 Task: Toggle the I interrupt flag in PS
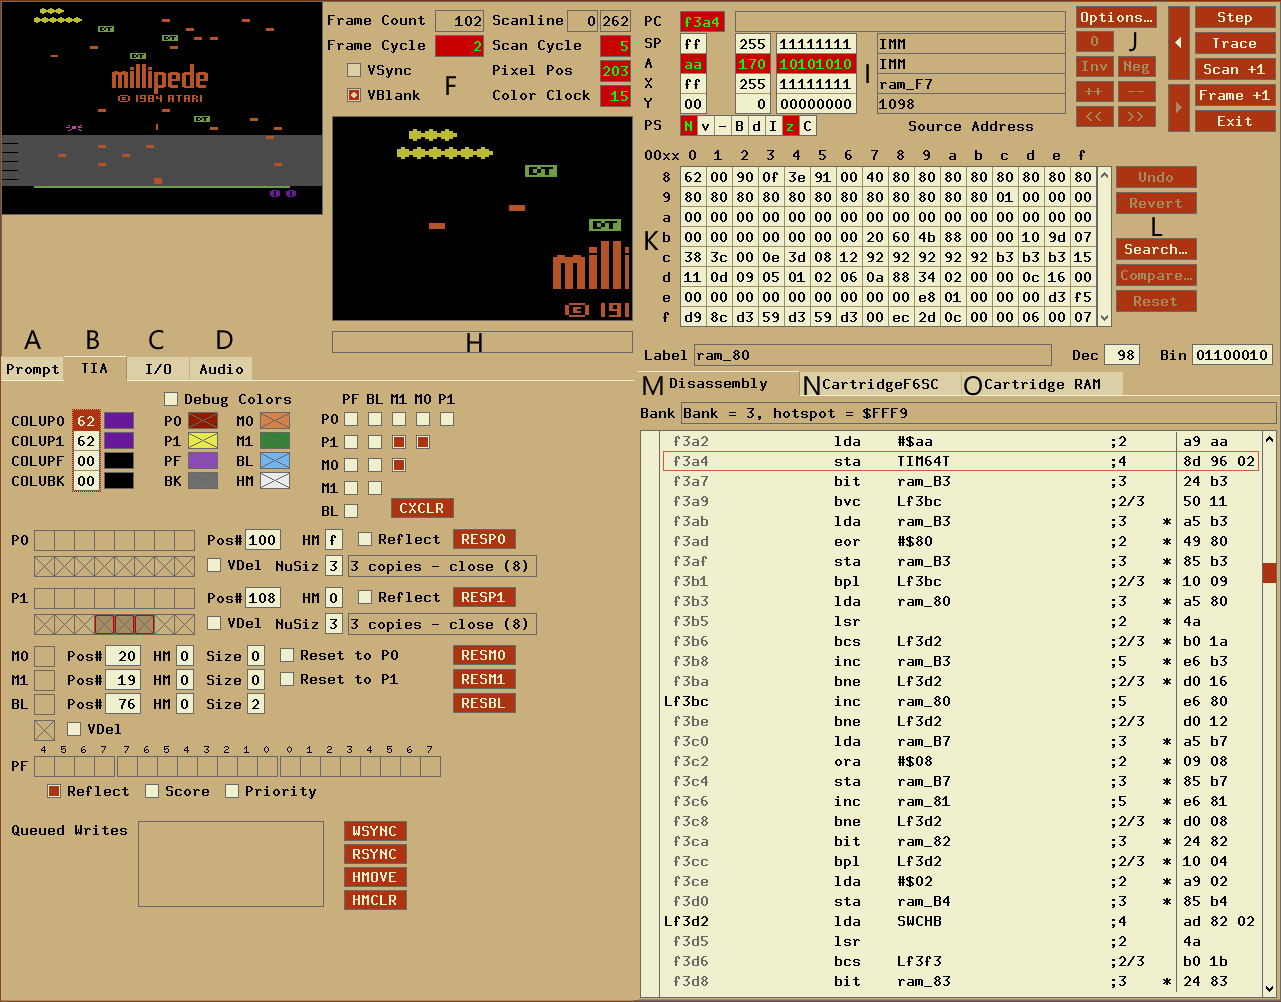(773, 126)
